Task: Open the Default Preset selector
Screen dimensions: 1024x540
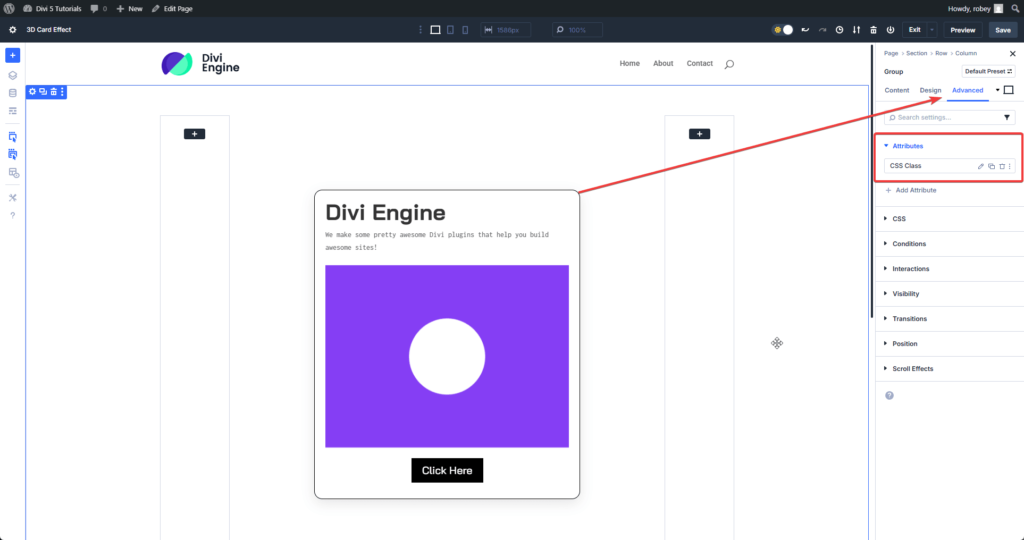Action: coord(989,71)
